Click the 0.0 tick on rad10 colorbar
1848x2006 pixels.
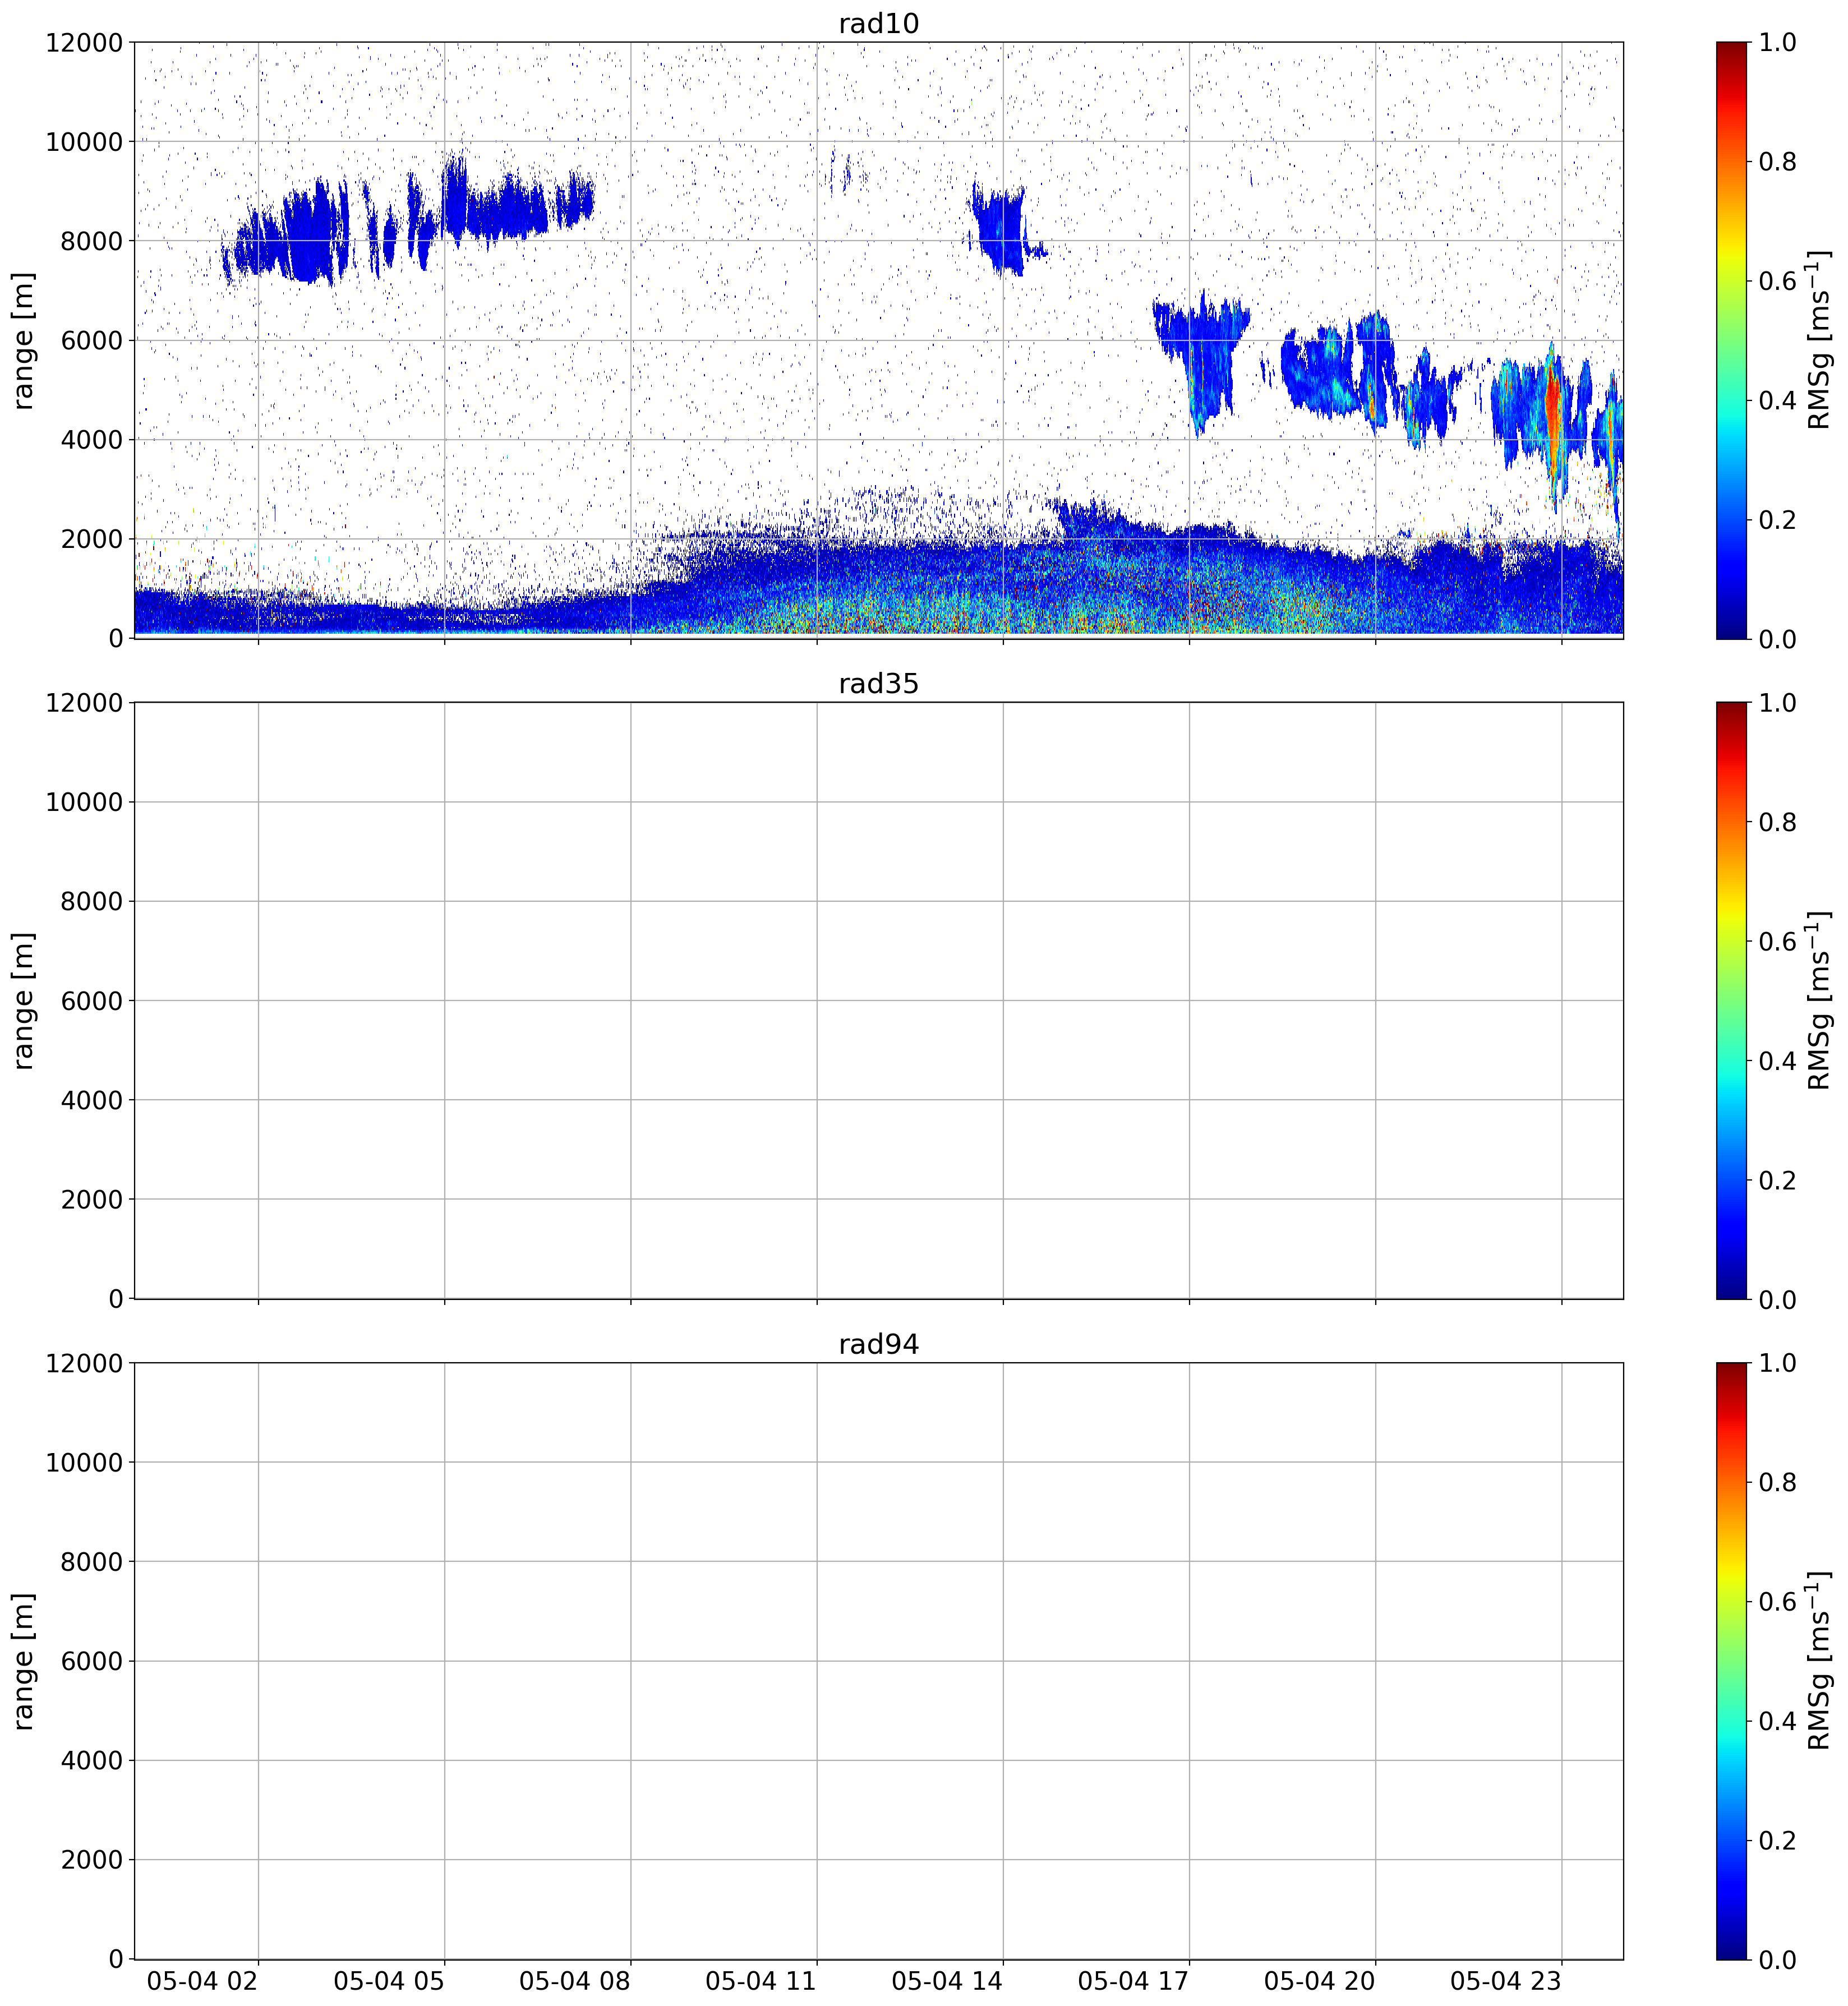tap(1777, 638)
